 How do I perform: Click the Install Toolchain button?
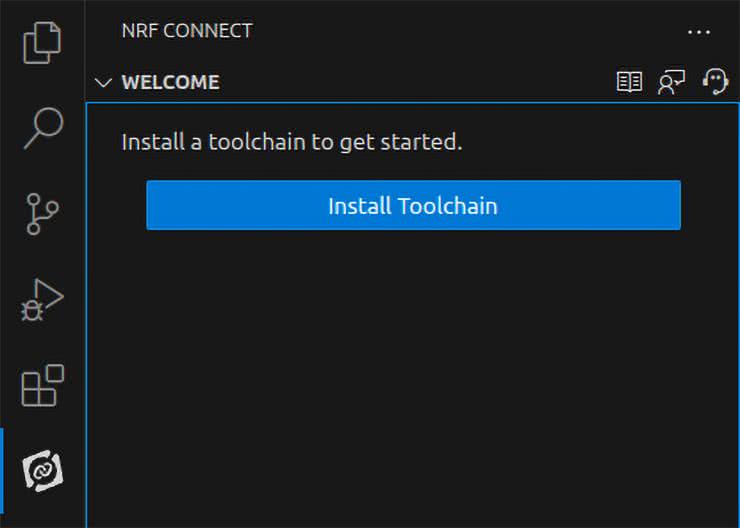(413, 206)
